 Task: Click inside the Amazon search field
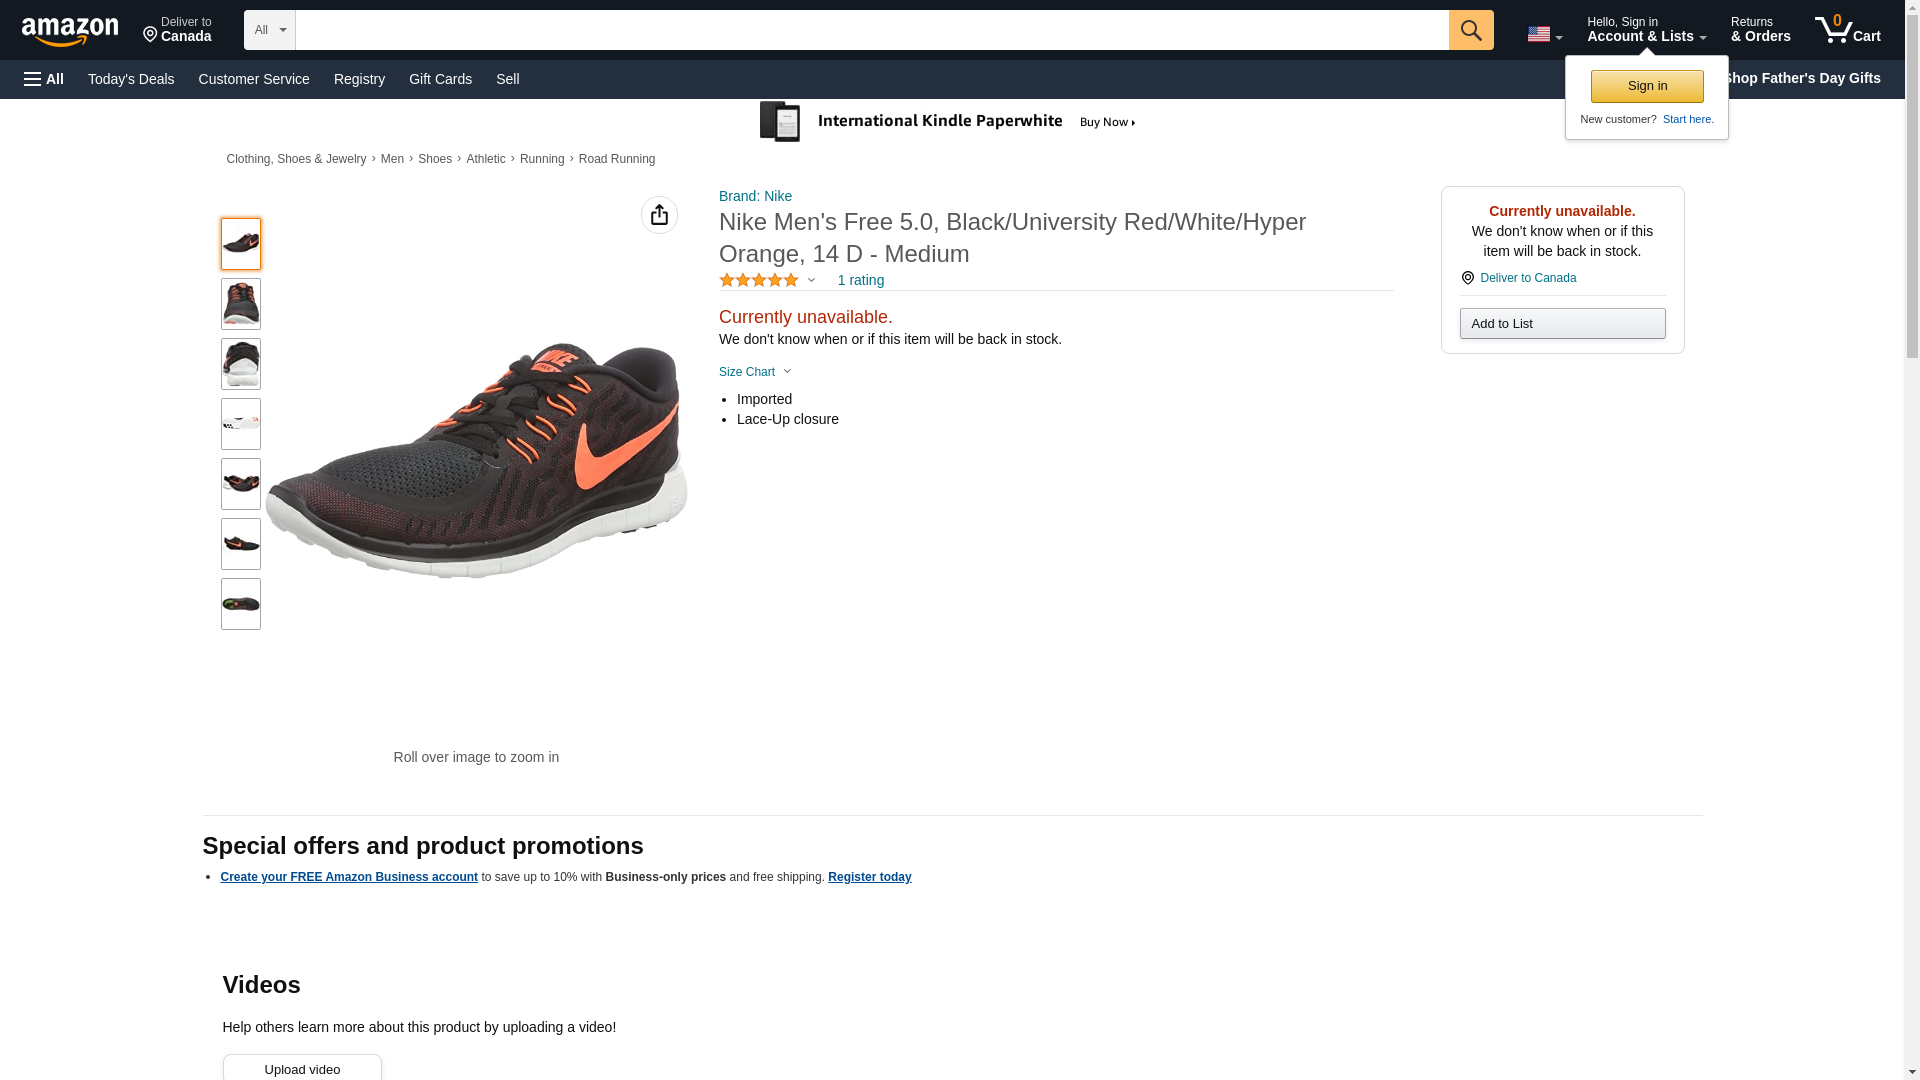coord(871,30)
